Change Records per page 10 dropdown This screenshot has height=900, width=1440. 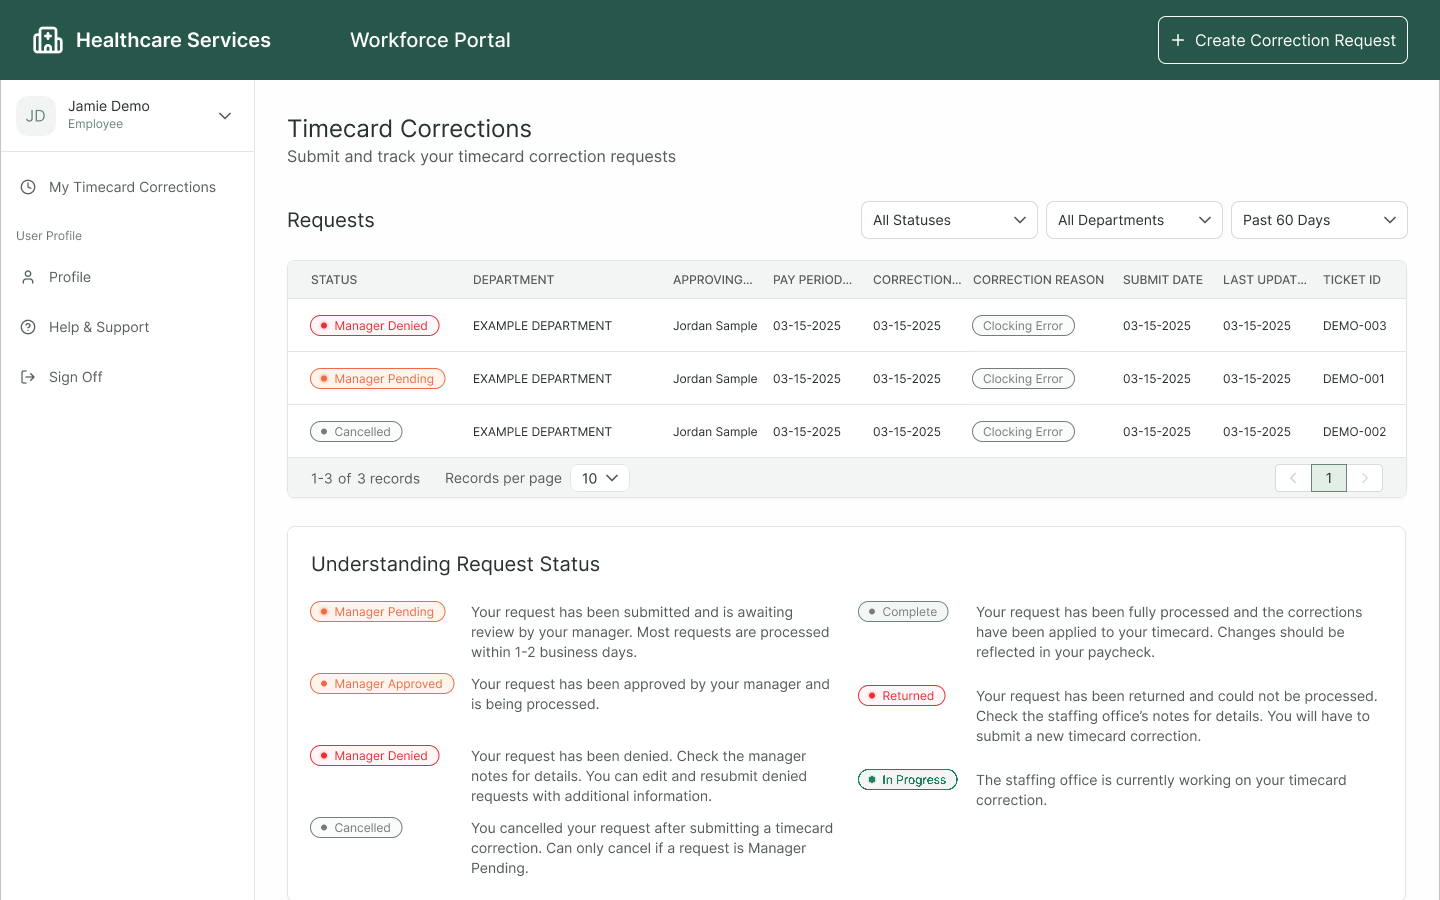coord(600,478)
